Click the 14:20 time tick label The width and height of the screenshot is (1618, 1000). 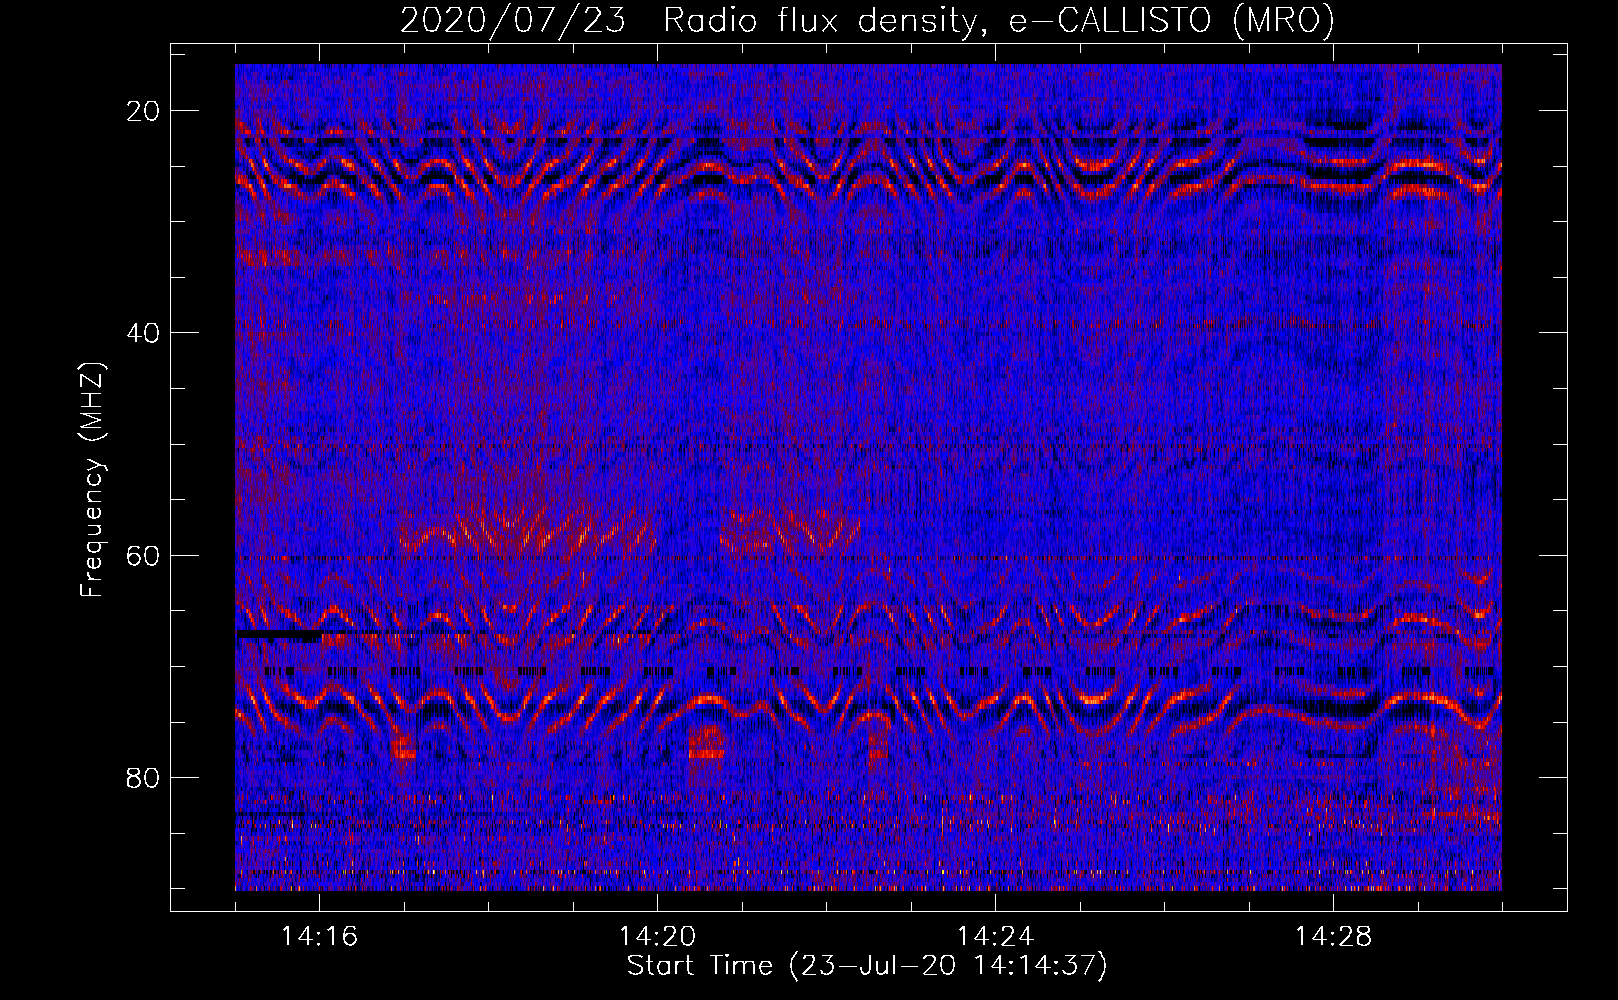tap(657, 937)
